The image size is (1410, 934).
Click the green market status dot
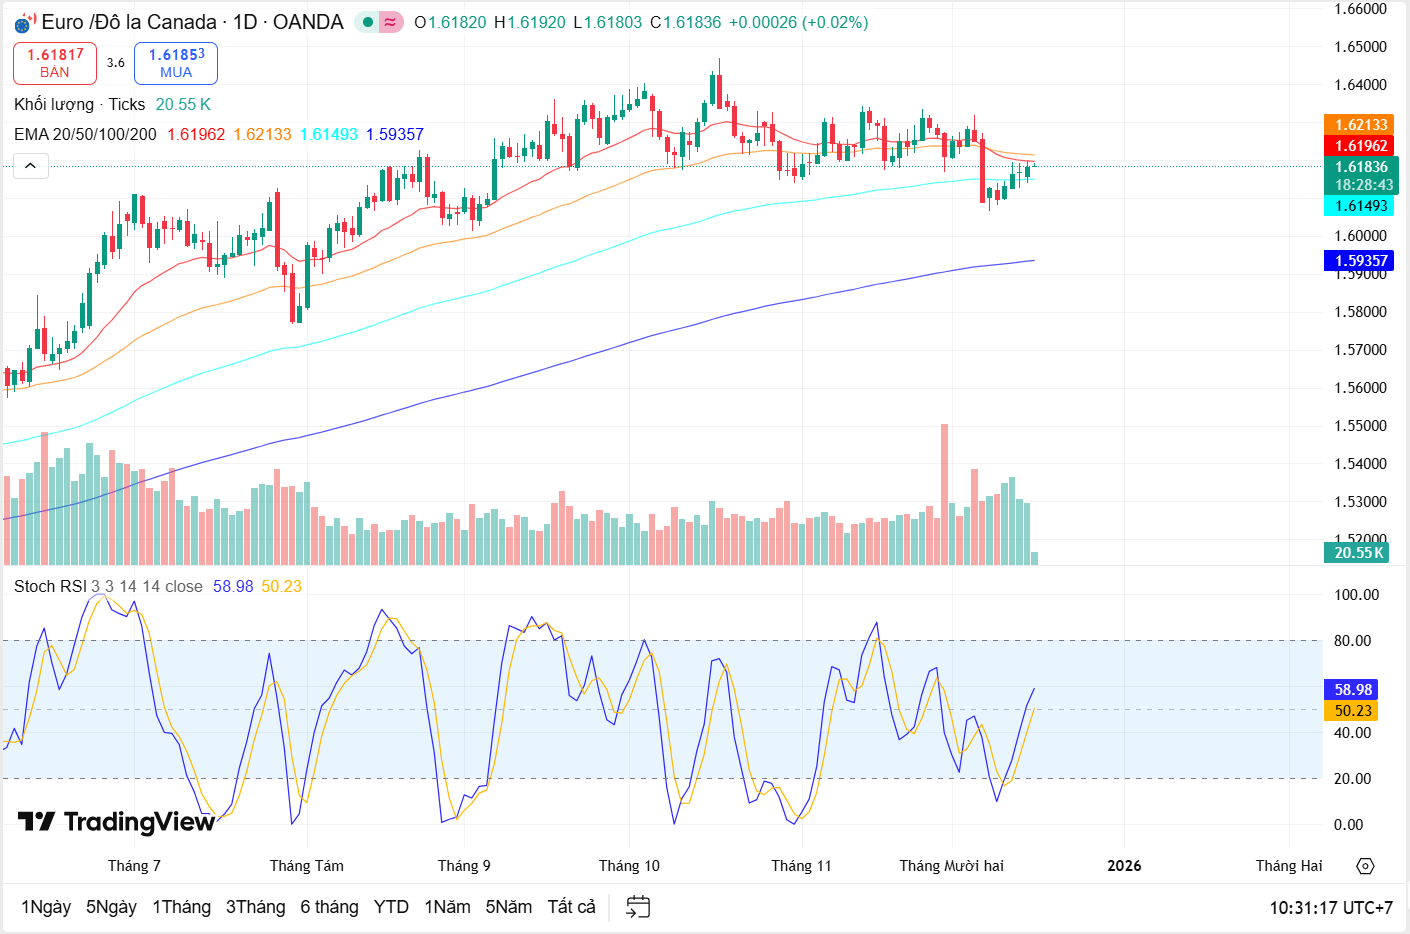[368, 22]
